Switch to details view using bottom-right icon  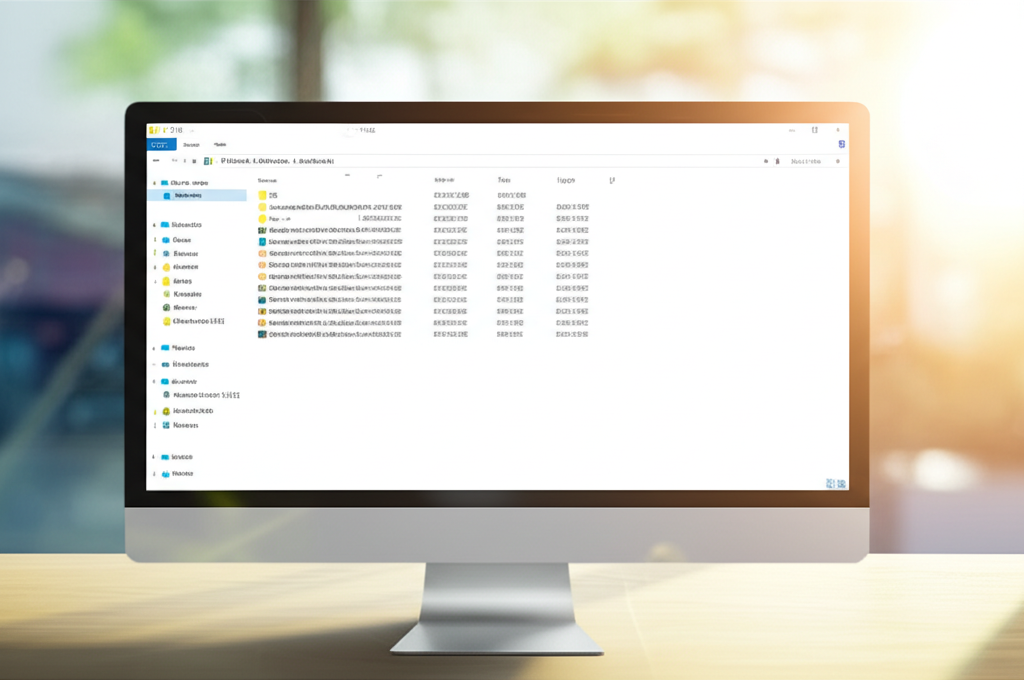pyautogui.click(x=830, y=483)
